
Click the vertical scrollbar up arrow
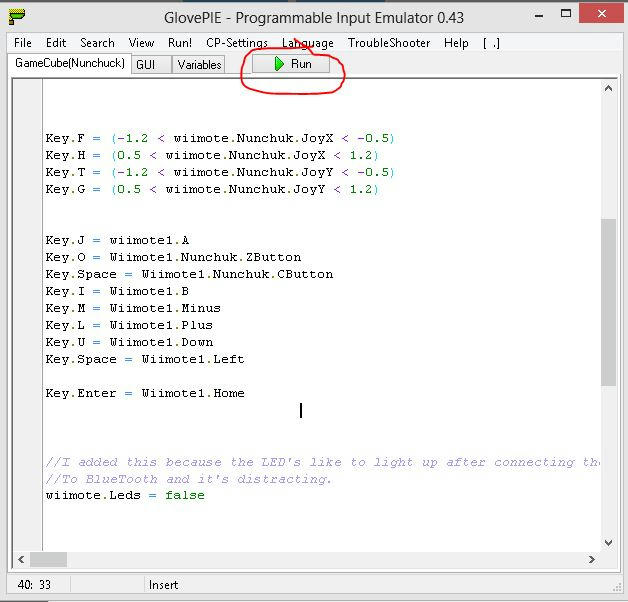(608, 89)
